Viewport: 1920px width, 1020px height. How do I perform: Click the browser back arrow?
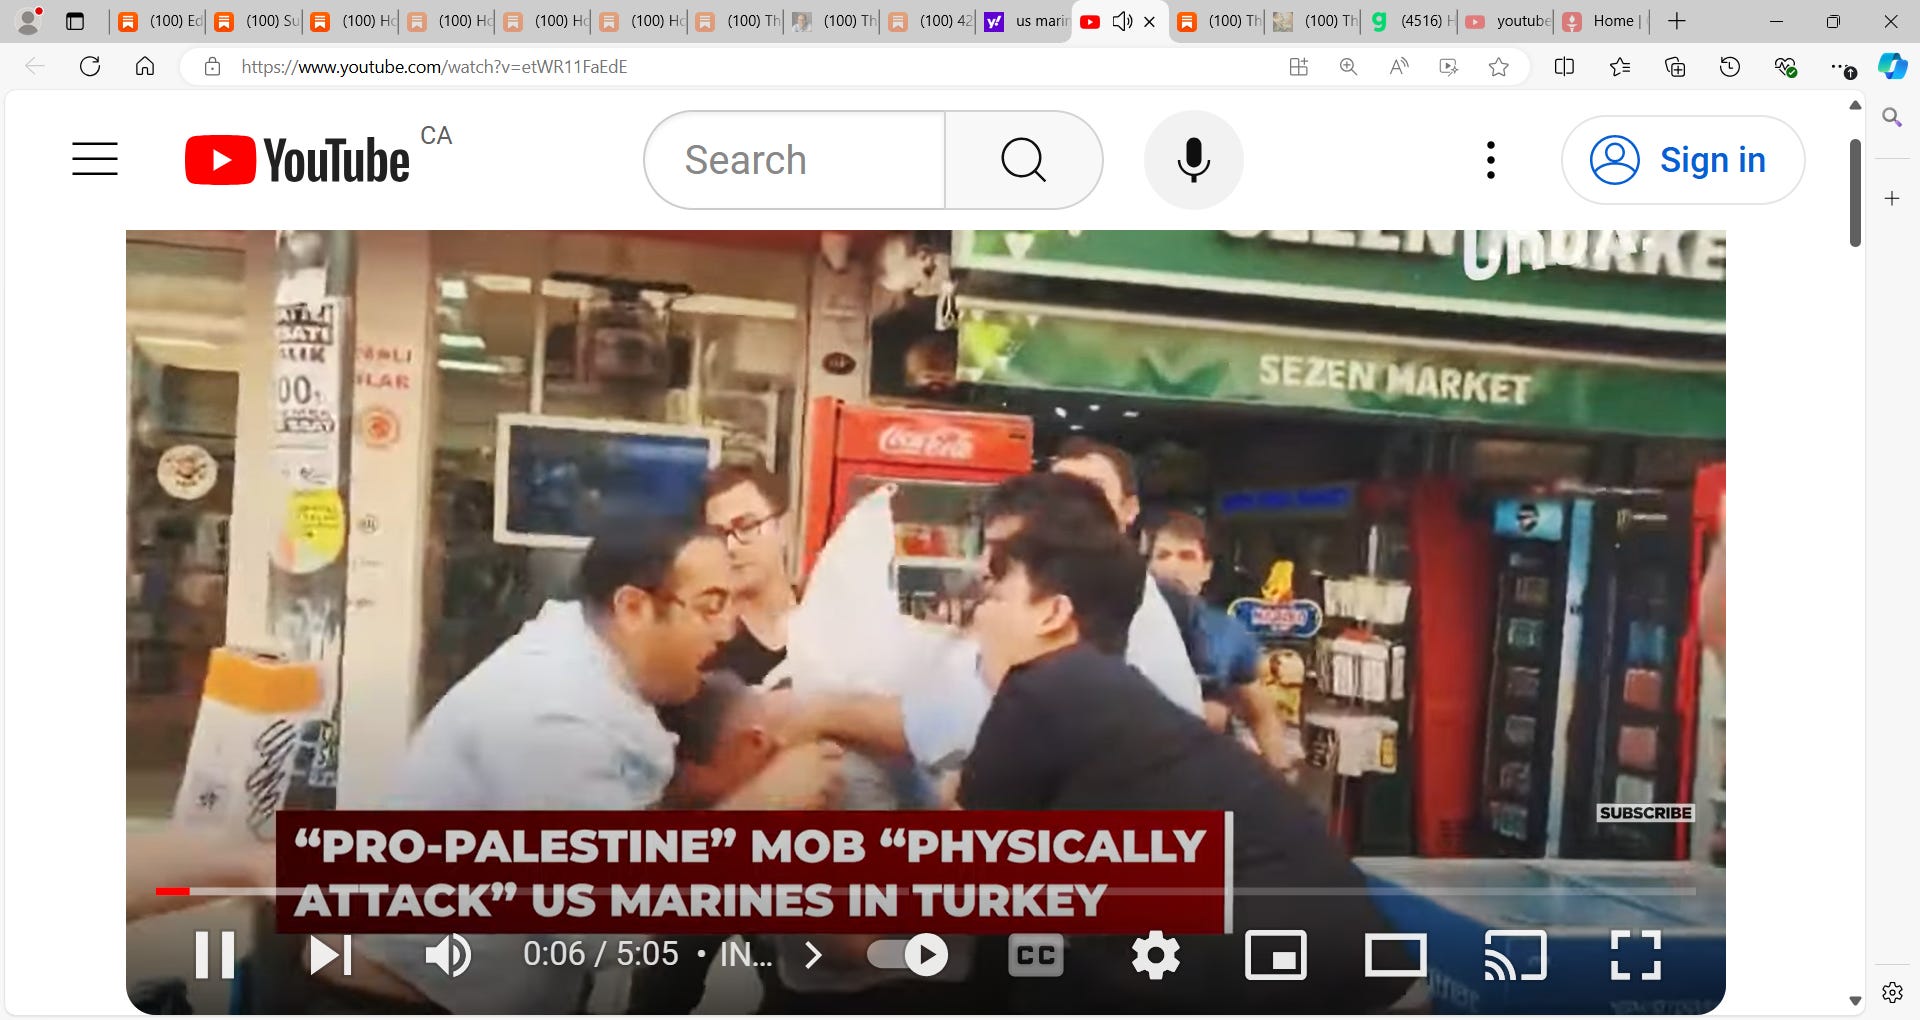pos(35,67)
